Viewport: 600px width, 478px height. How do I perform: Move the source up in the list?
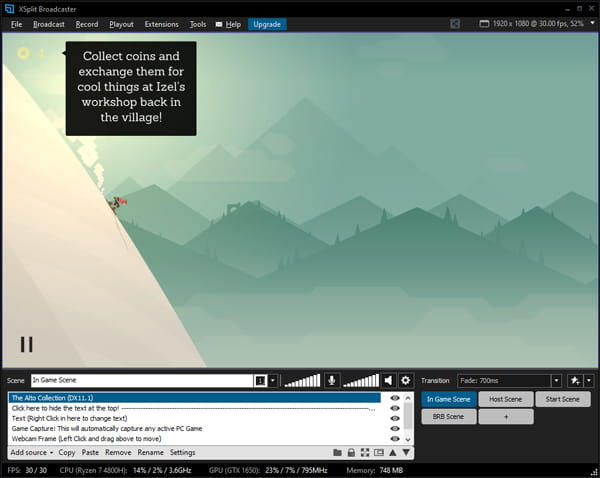393,453
